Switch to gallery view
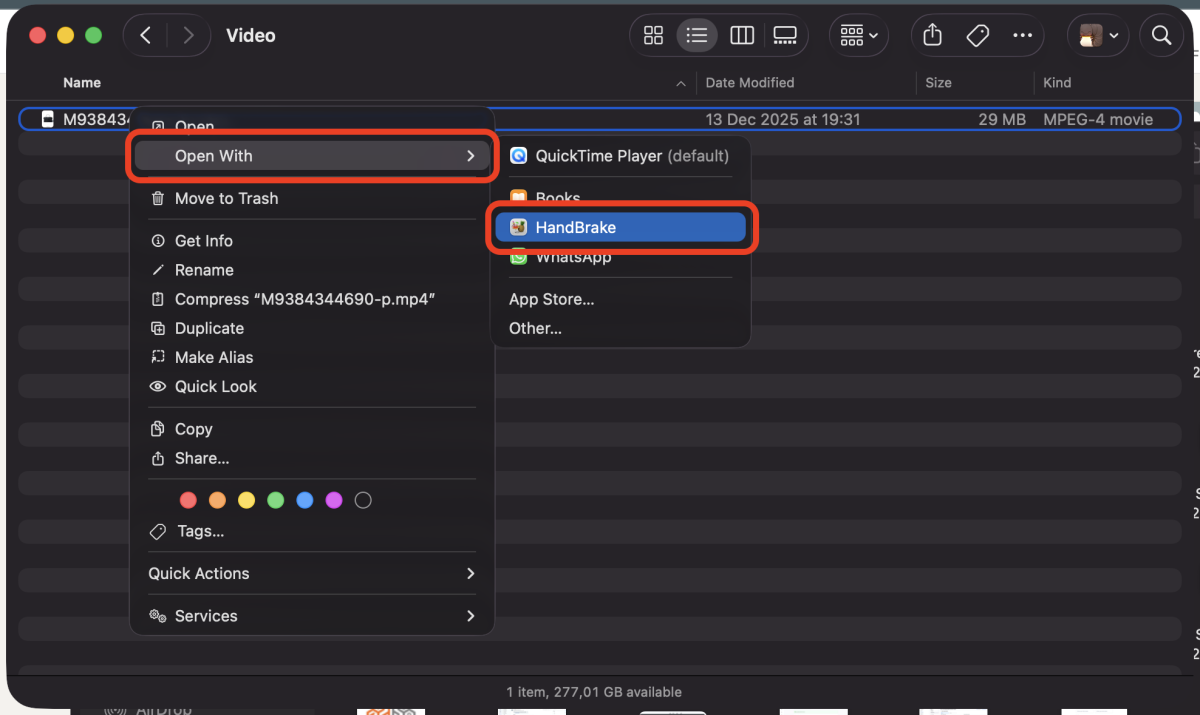The width and height of the screenshot is (1200, 715). tap(785, 35)
